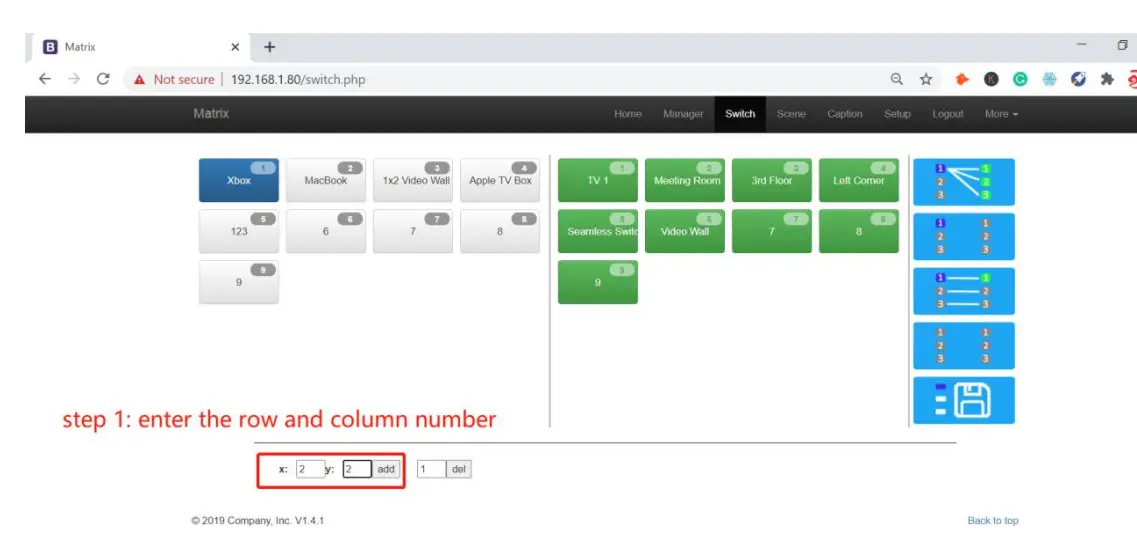Expand the More dropdown menu
The width and height of the screenshot is (1137, 551).
(1001, 114)
